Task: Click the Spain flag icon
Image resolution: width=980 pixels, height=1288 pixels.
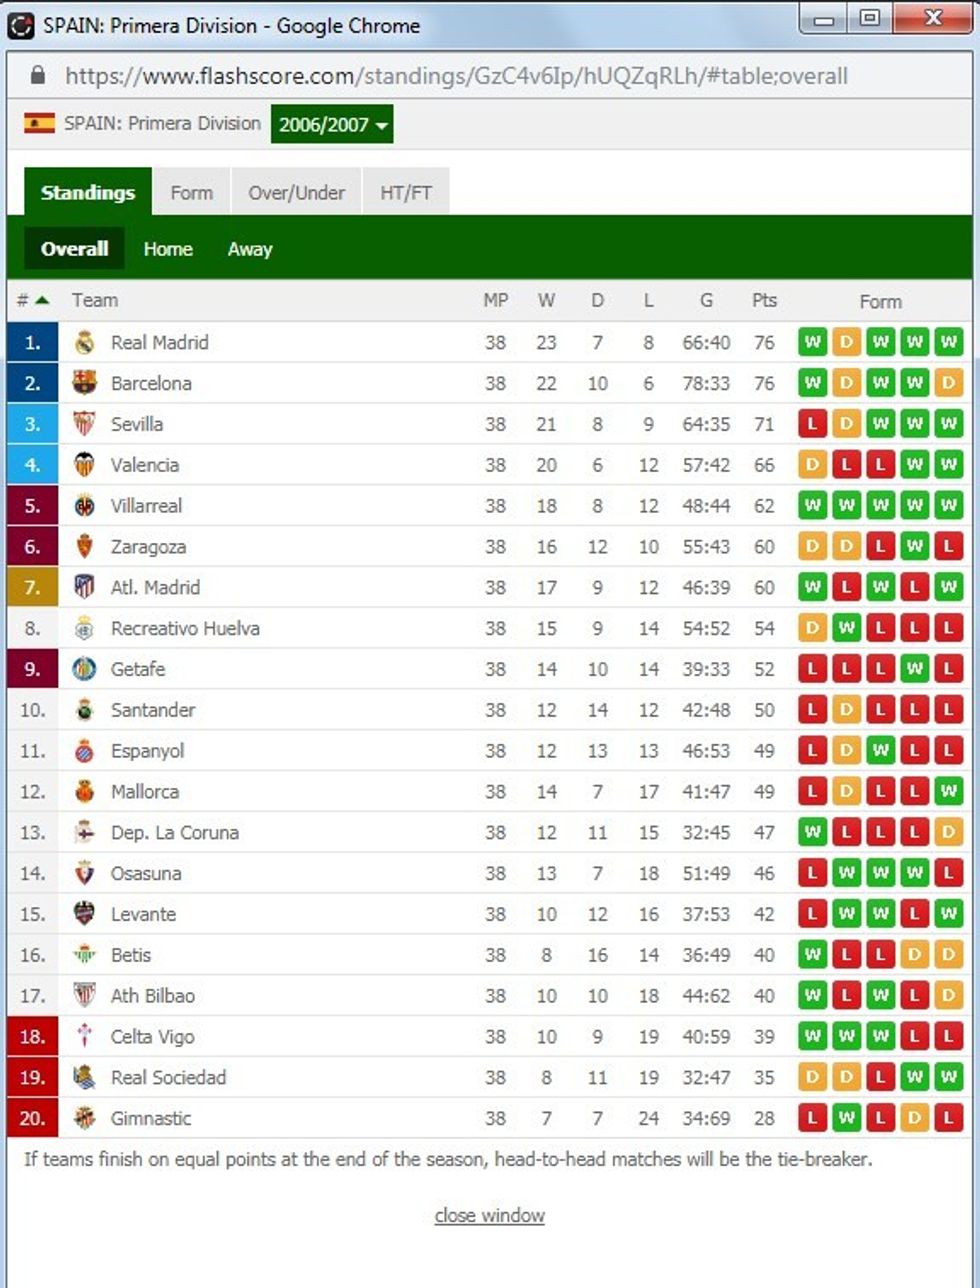Action: 40,124
